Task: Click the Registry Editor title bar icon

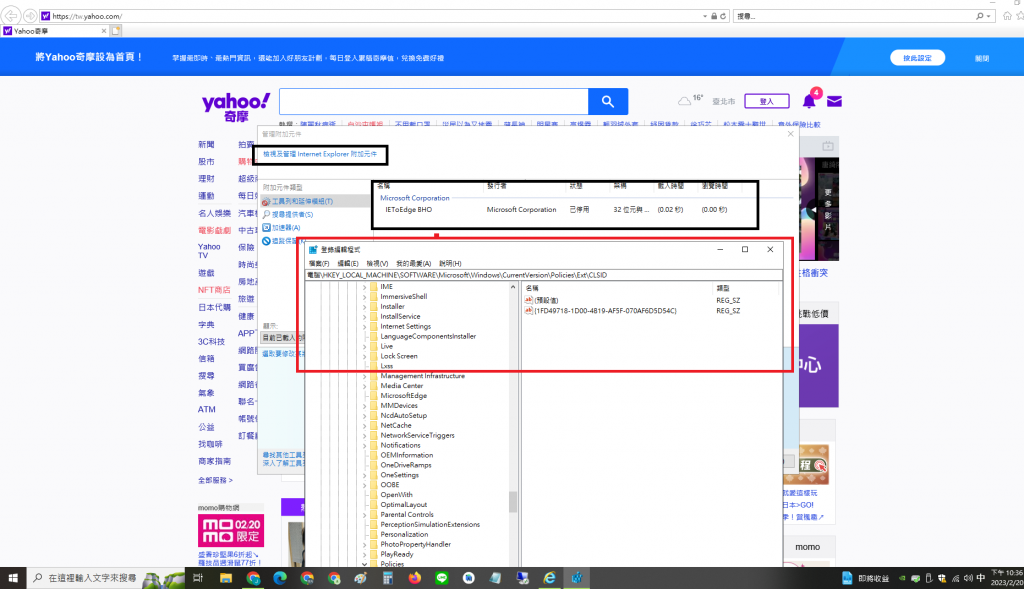Action: pyautogui.click(x=313, y=249)
